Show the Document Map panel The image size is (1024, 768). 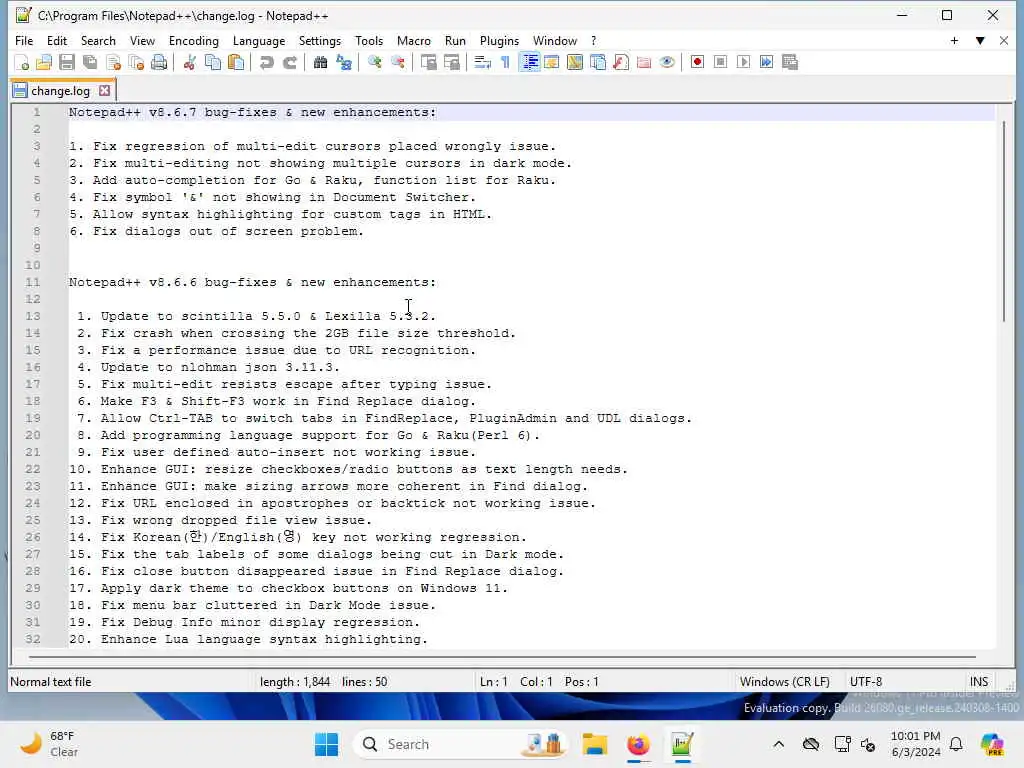575,63
